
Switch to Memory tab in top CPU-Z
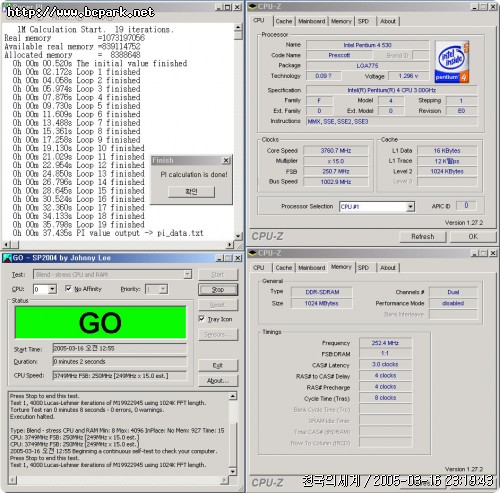(x=341, y=21)
